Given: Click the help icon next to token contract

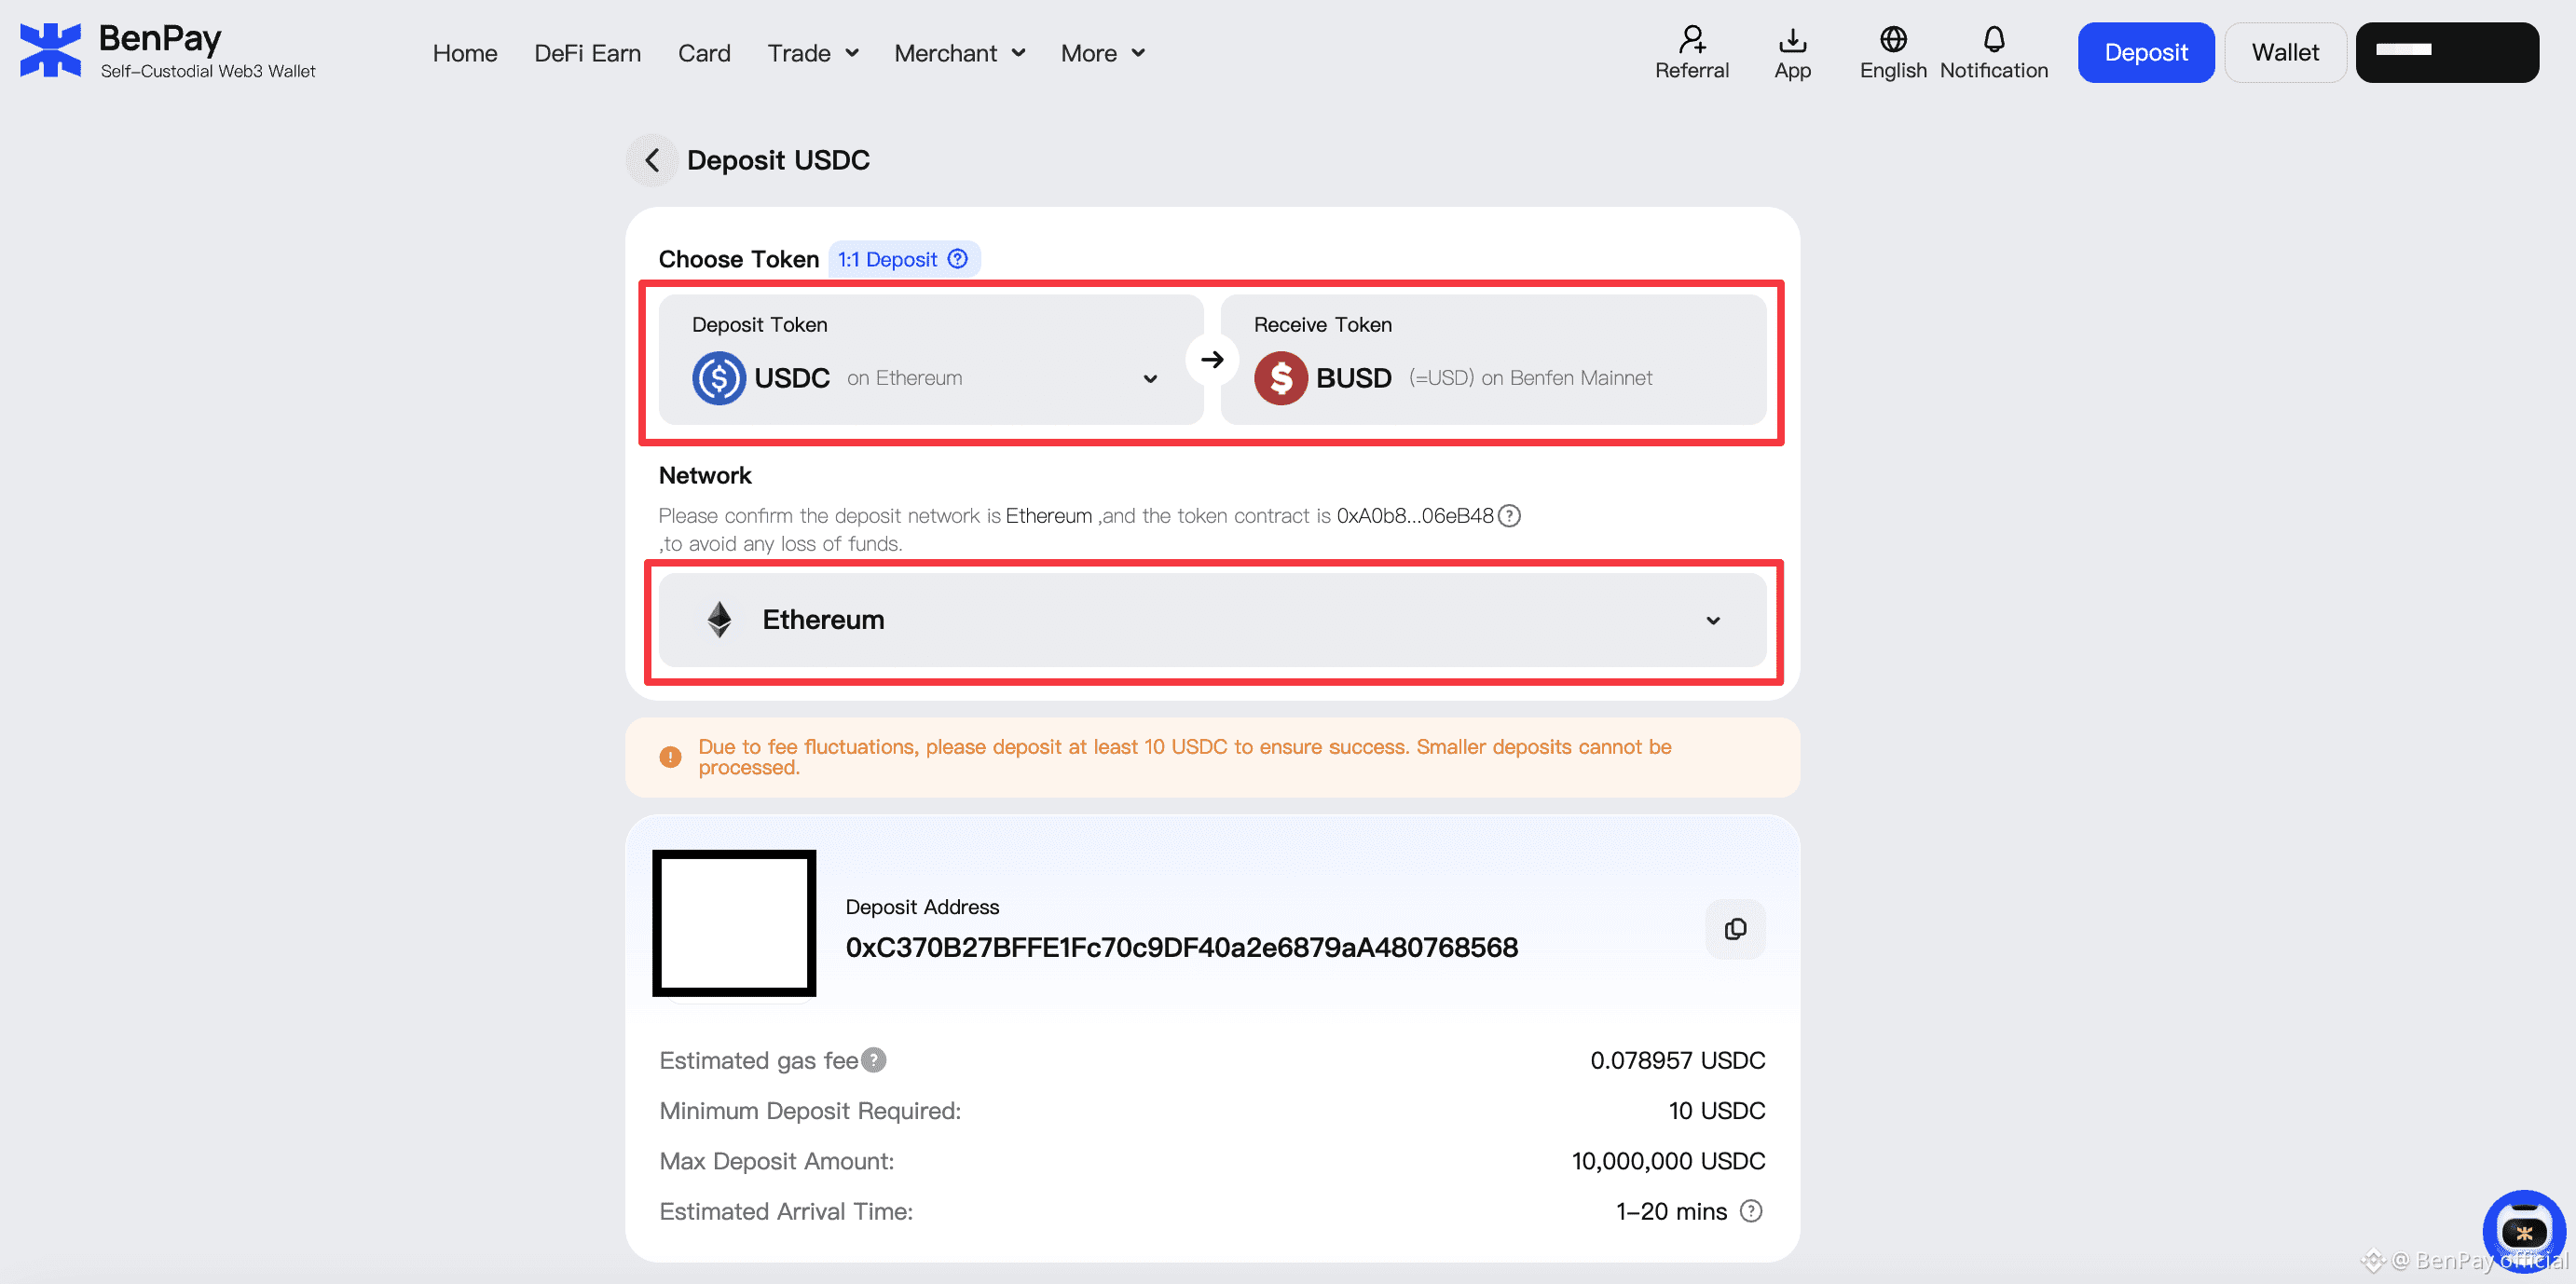Looking at the screenshot, I should 1509,516.
